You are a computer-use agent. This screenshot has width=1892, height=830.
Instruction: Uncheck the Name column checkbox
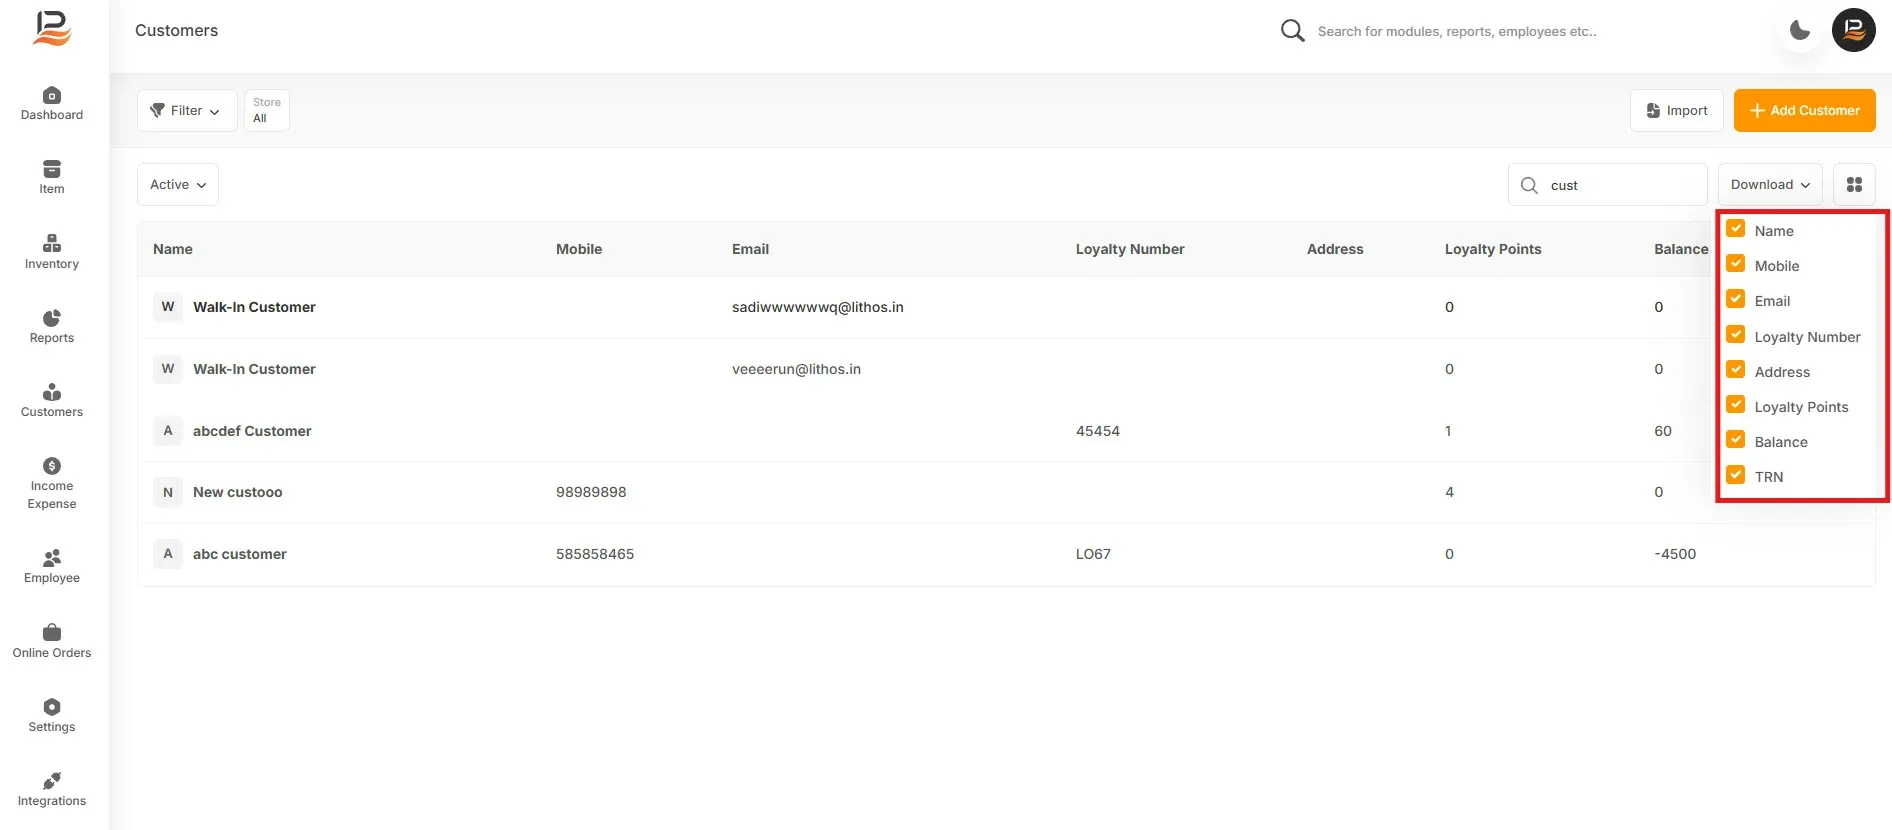pyautogui.click(x=1736, y=229)
